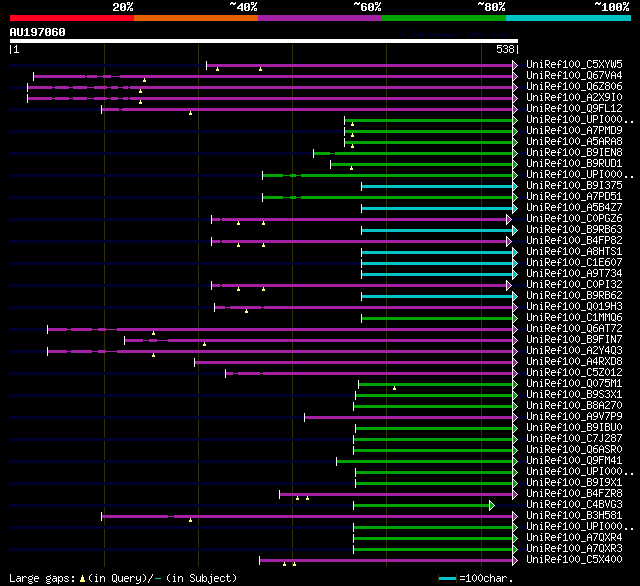Click the yellow query gap marker in legend
Viewport: 640px width, 586px height.
point(82,578)
